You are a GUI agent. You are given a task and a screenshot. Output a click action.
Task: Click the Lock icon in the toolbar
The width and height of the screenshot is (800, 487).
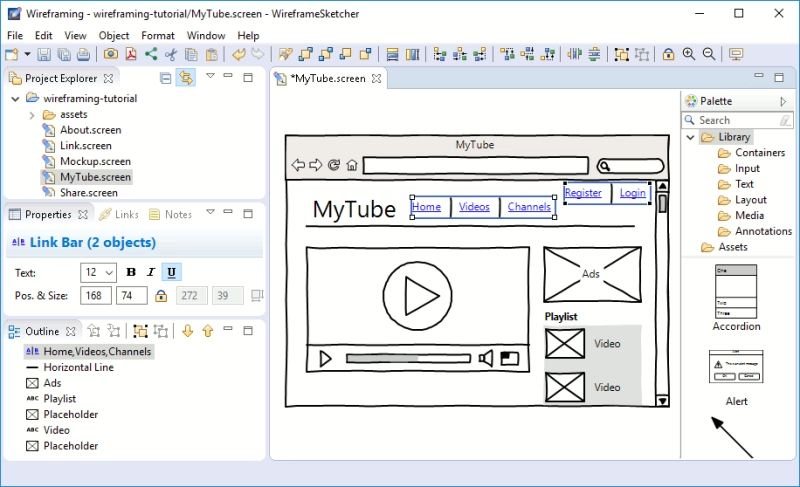[x=668, y=54]
